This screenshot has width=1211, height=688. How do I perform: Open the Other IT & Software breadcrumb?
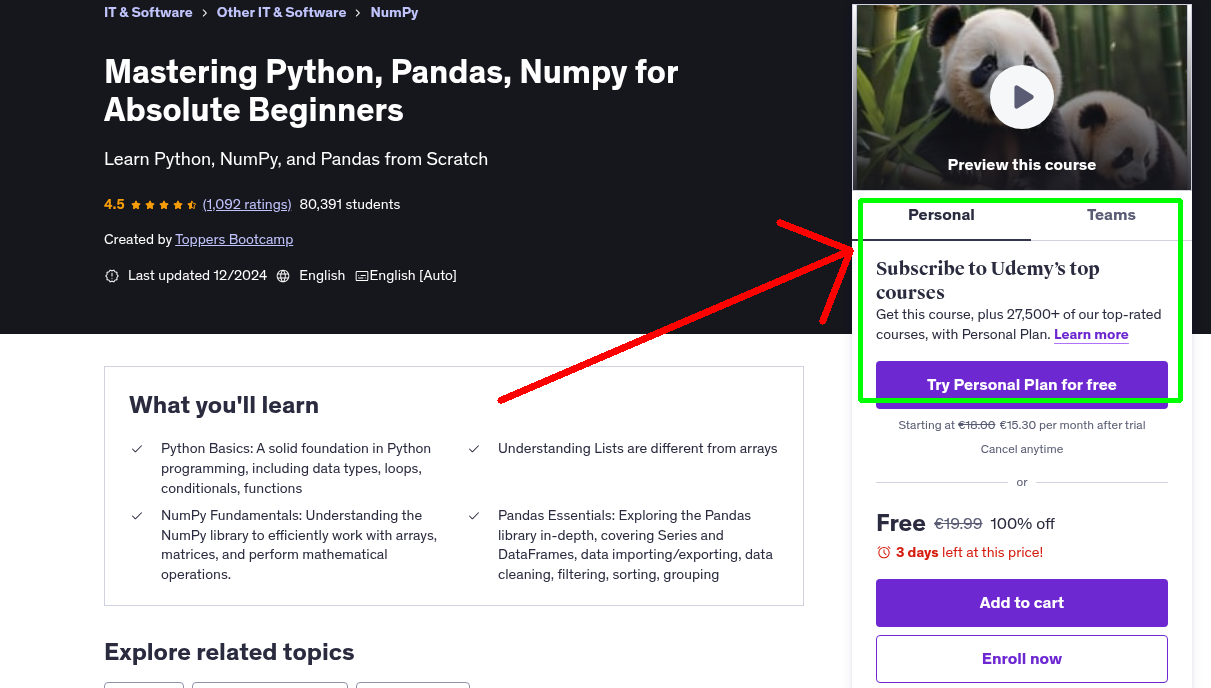pos(281,12)
